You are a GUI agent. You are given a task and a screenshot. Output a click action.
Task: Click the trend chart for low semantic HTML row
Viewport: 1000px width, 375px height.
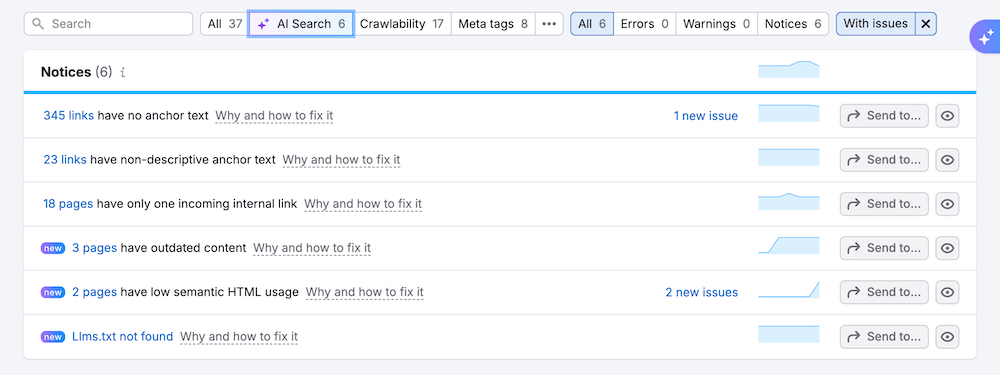pyautogui.click(x=789, y=290)
